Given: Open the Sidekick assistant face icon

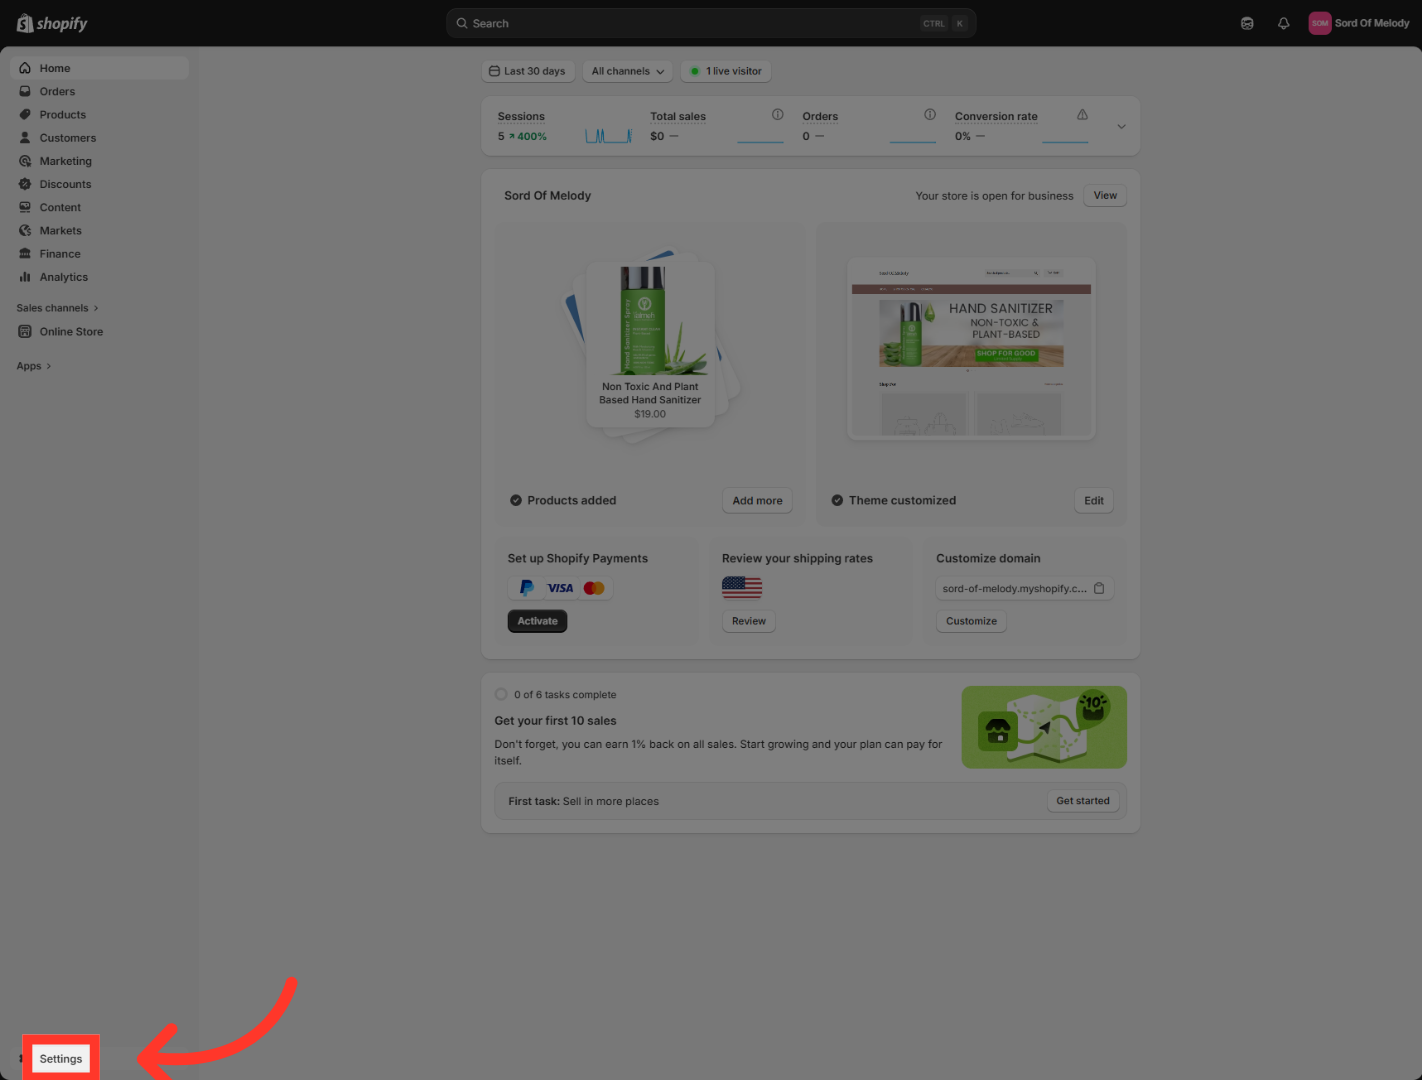Looking at the screenshot, I should [1247, 23].
